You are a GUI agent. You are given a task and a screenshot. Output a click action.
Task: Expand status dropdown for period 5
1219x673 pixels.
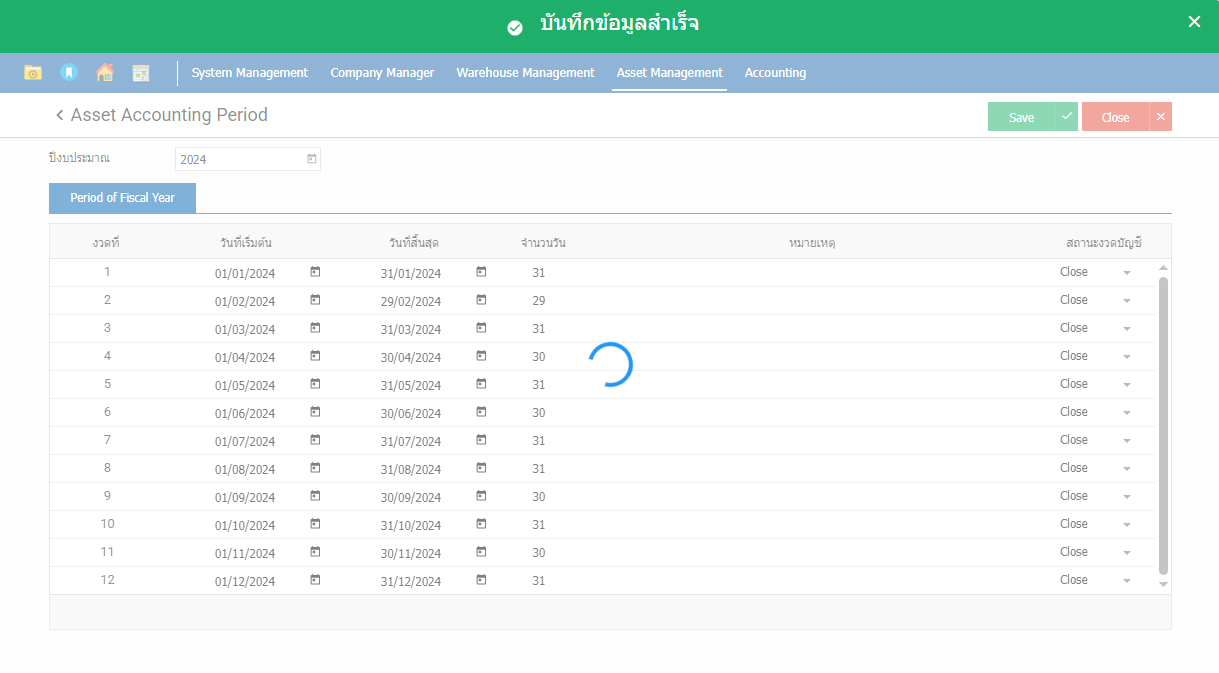pyautogui.click(x=1127, y=385)
